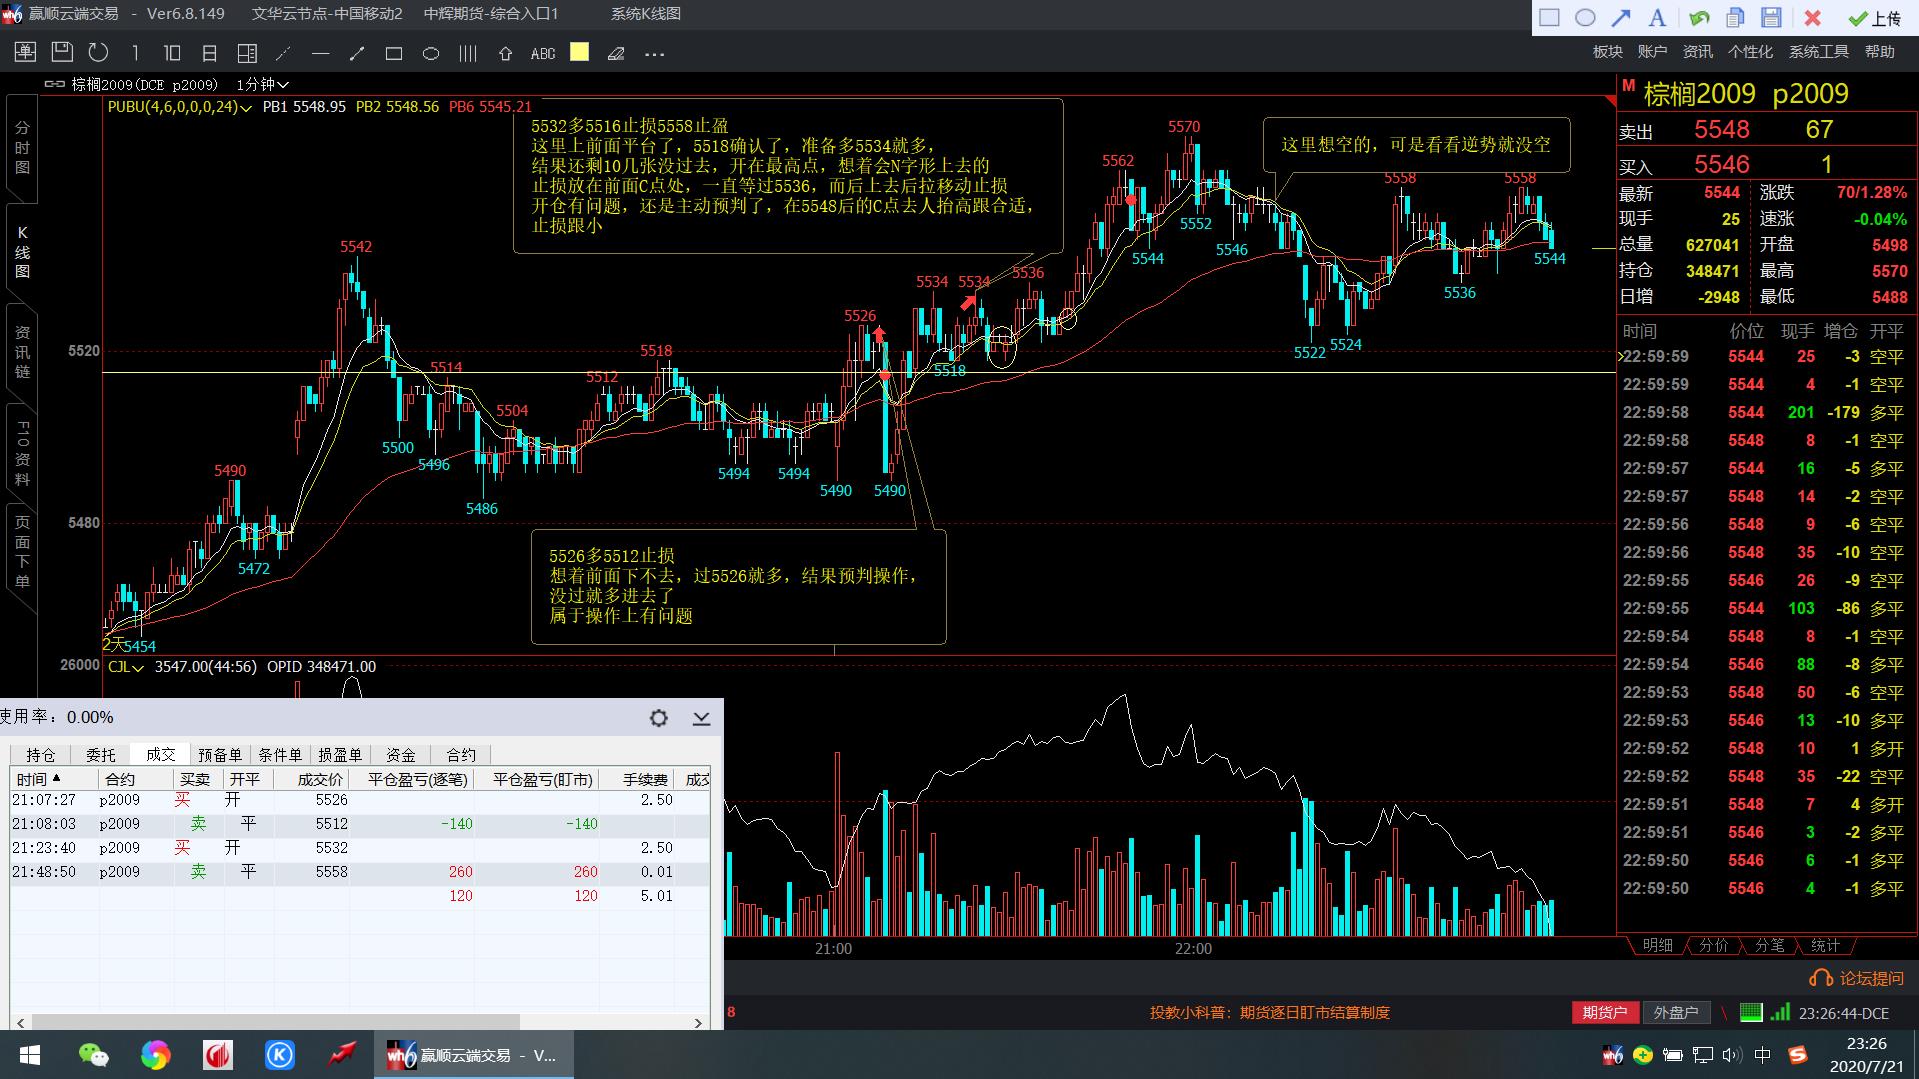
Task: Click the 上传 upload button
Action: tap(1874, 18)
